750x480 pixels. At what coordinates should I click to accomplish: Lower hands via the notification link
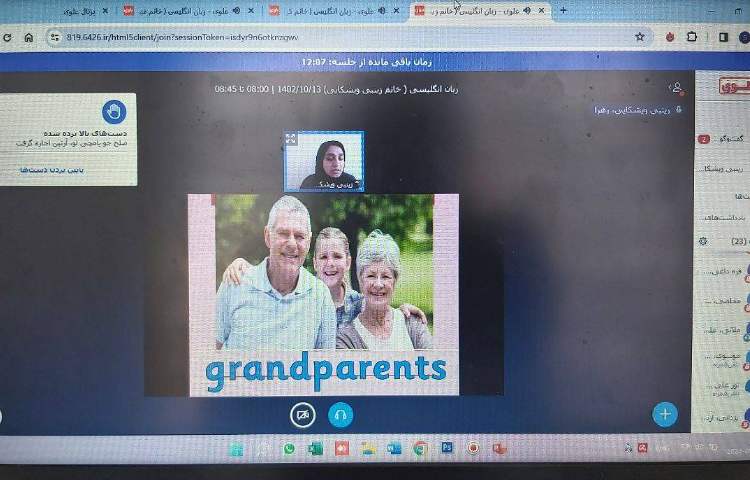pyautogui.click(x=40, y=170)
